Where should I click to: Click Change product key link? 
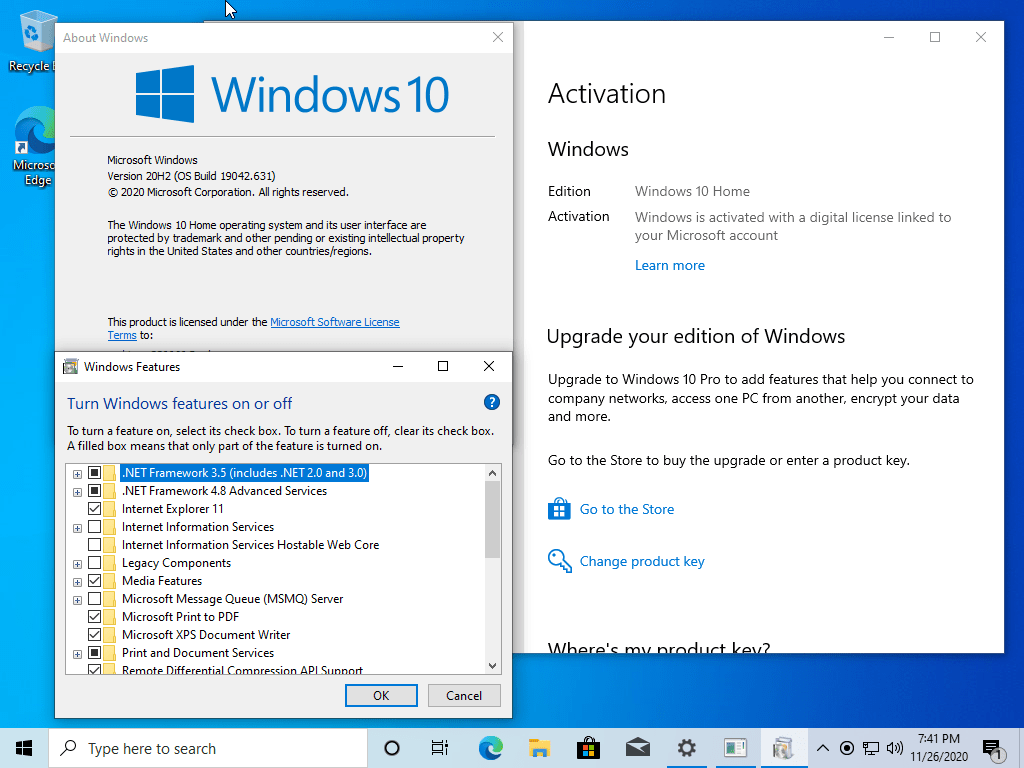642,562
